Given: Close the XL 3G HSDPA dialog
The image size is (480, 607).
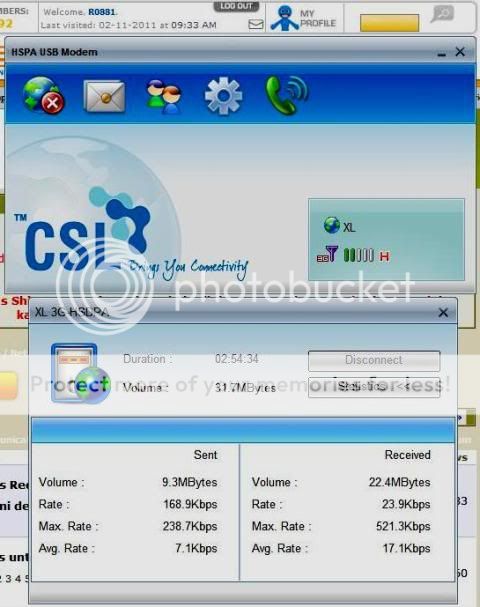Looking at the screenshot, I should [x=443, y=312].
